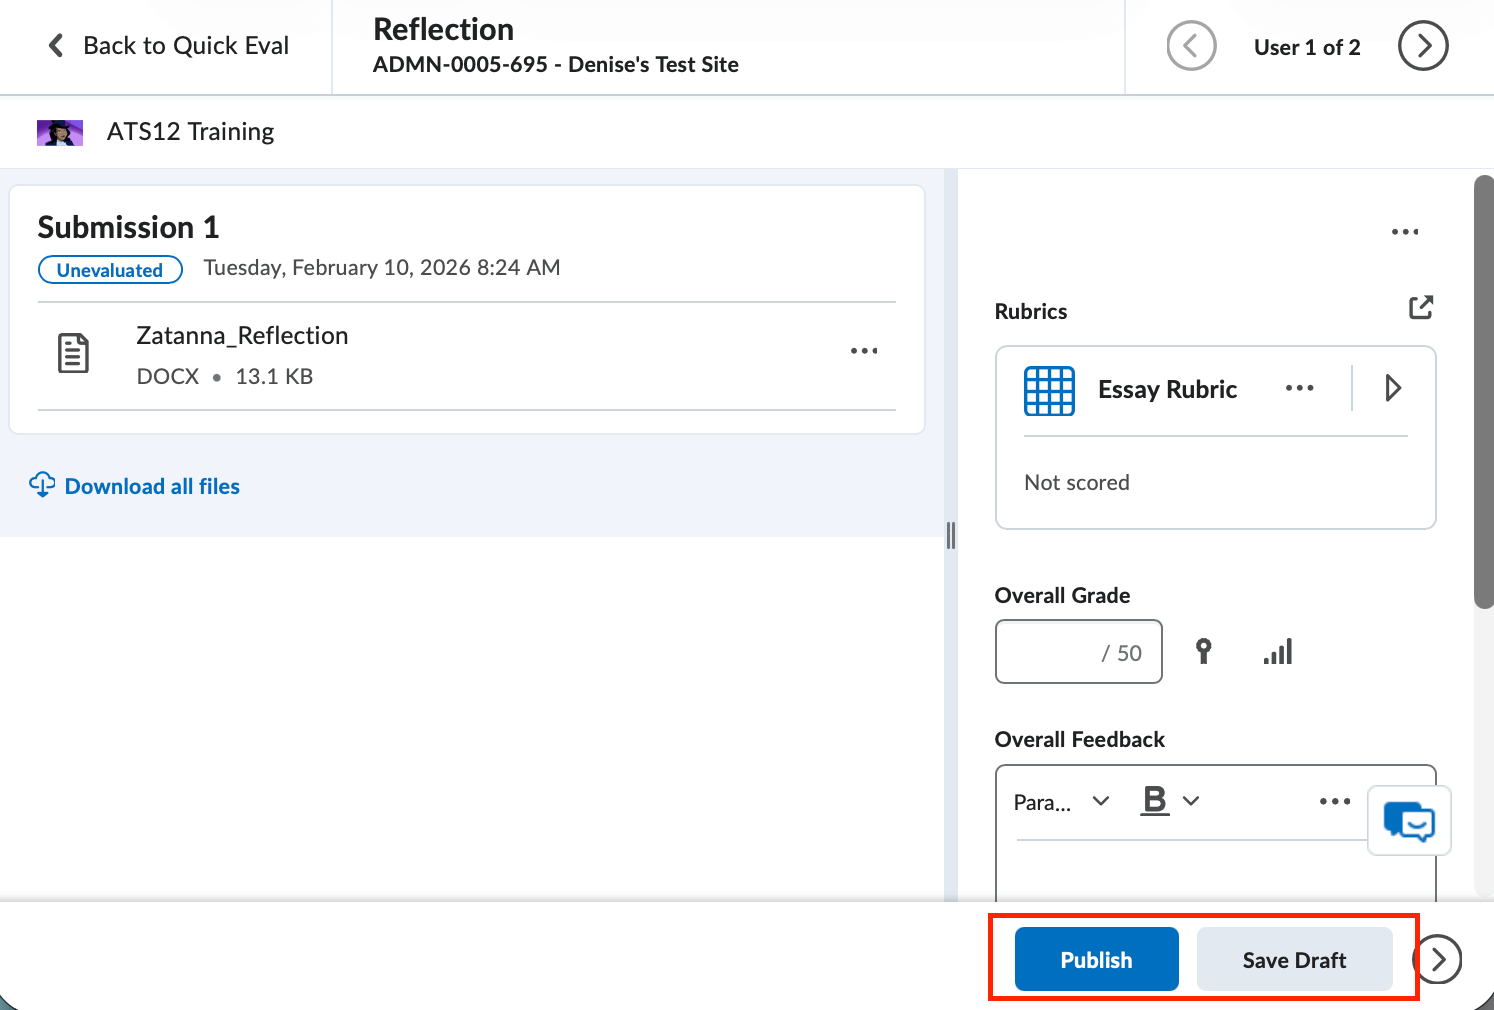Toggle bold formatting in Overall Feedback
Image resolution: width=1494 pixels, height=1010 pixels.
point(1155,800)
